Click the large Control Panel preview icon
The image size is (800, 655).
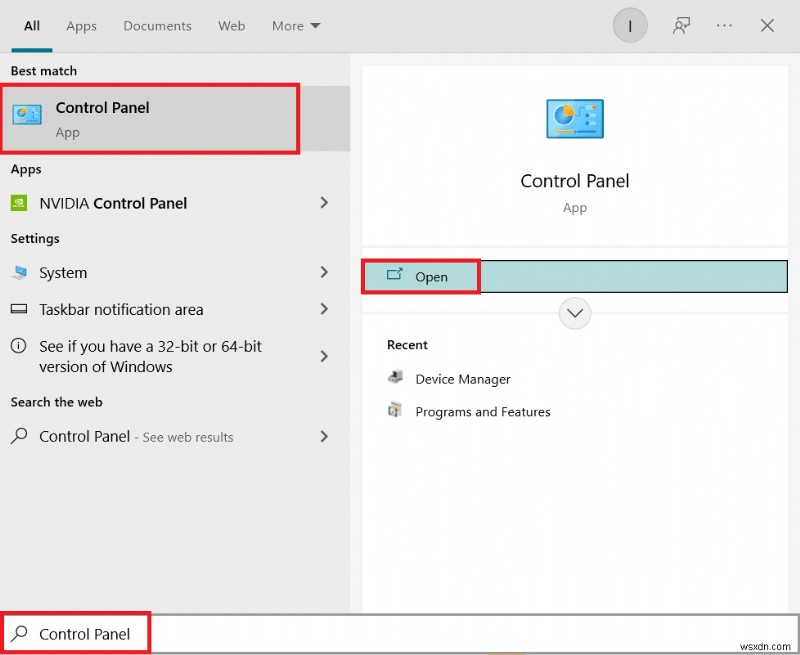[x=574, y=118]
